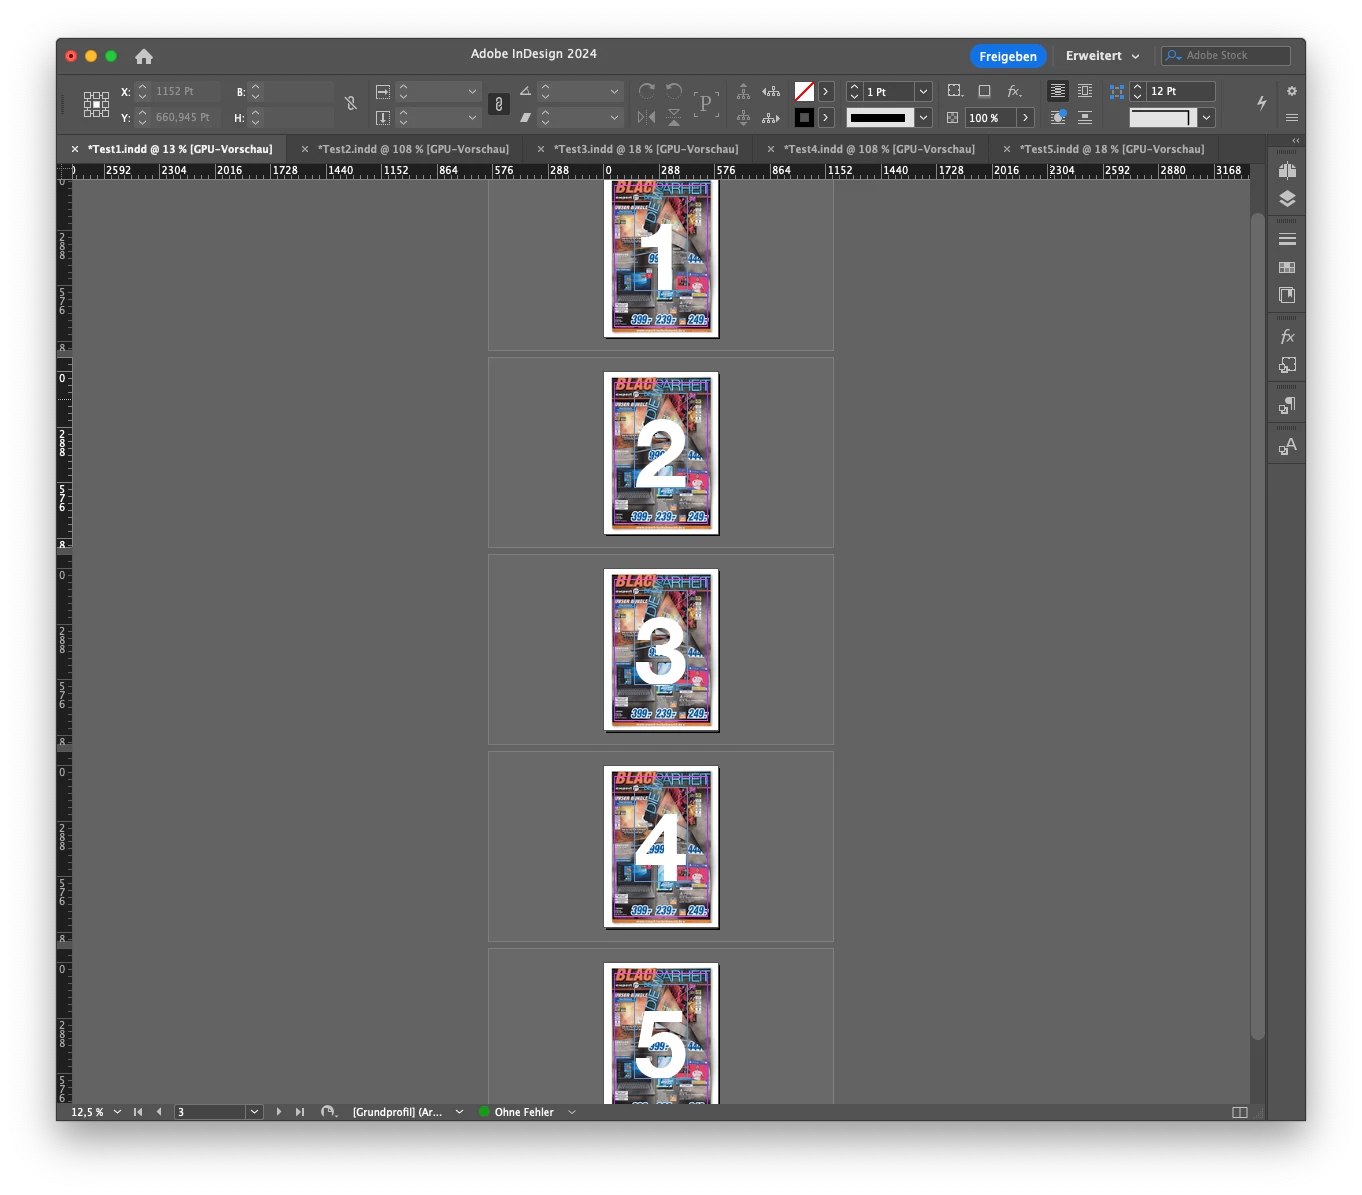
Task: Toggle jump object text wrap
Action: click(x=1085, y=117)
